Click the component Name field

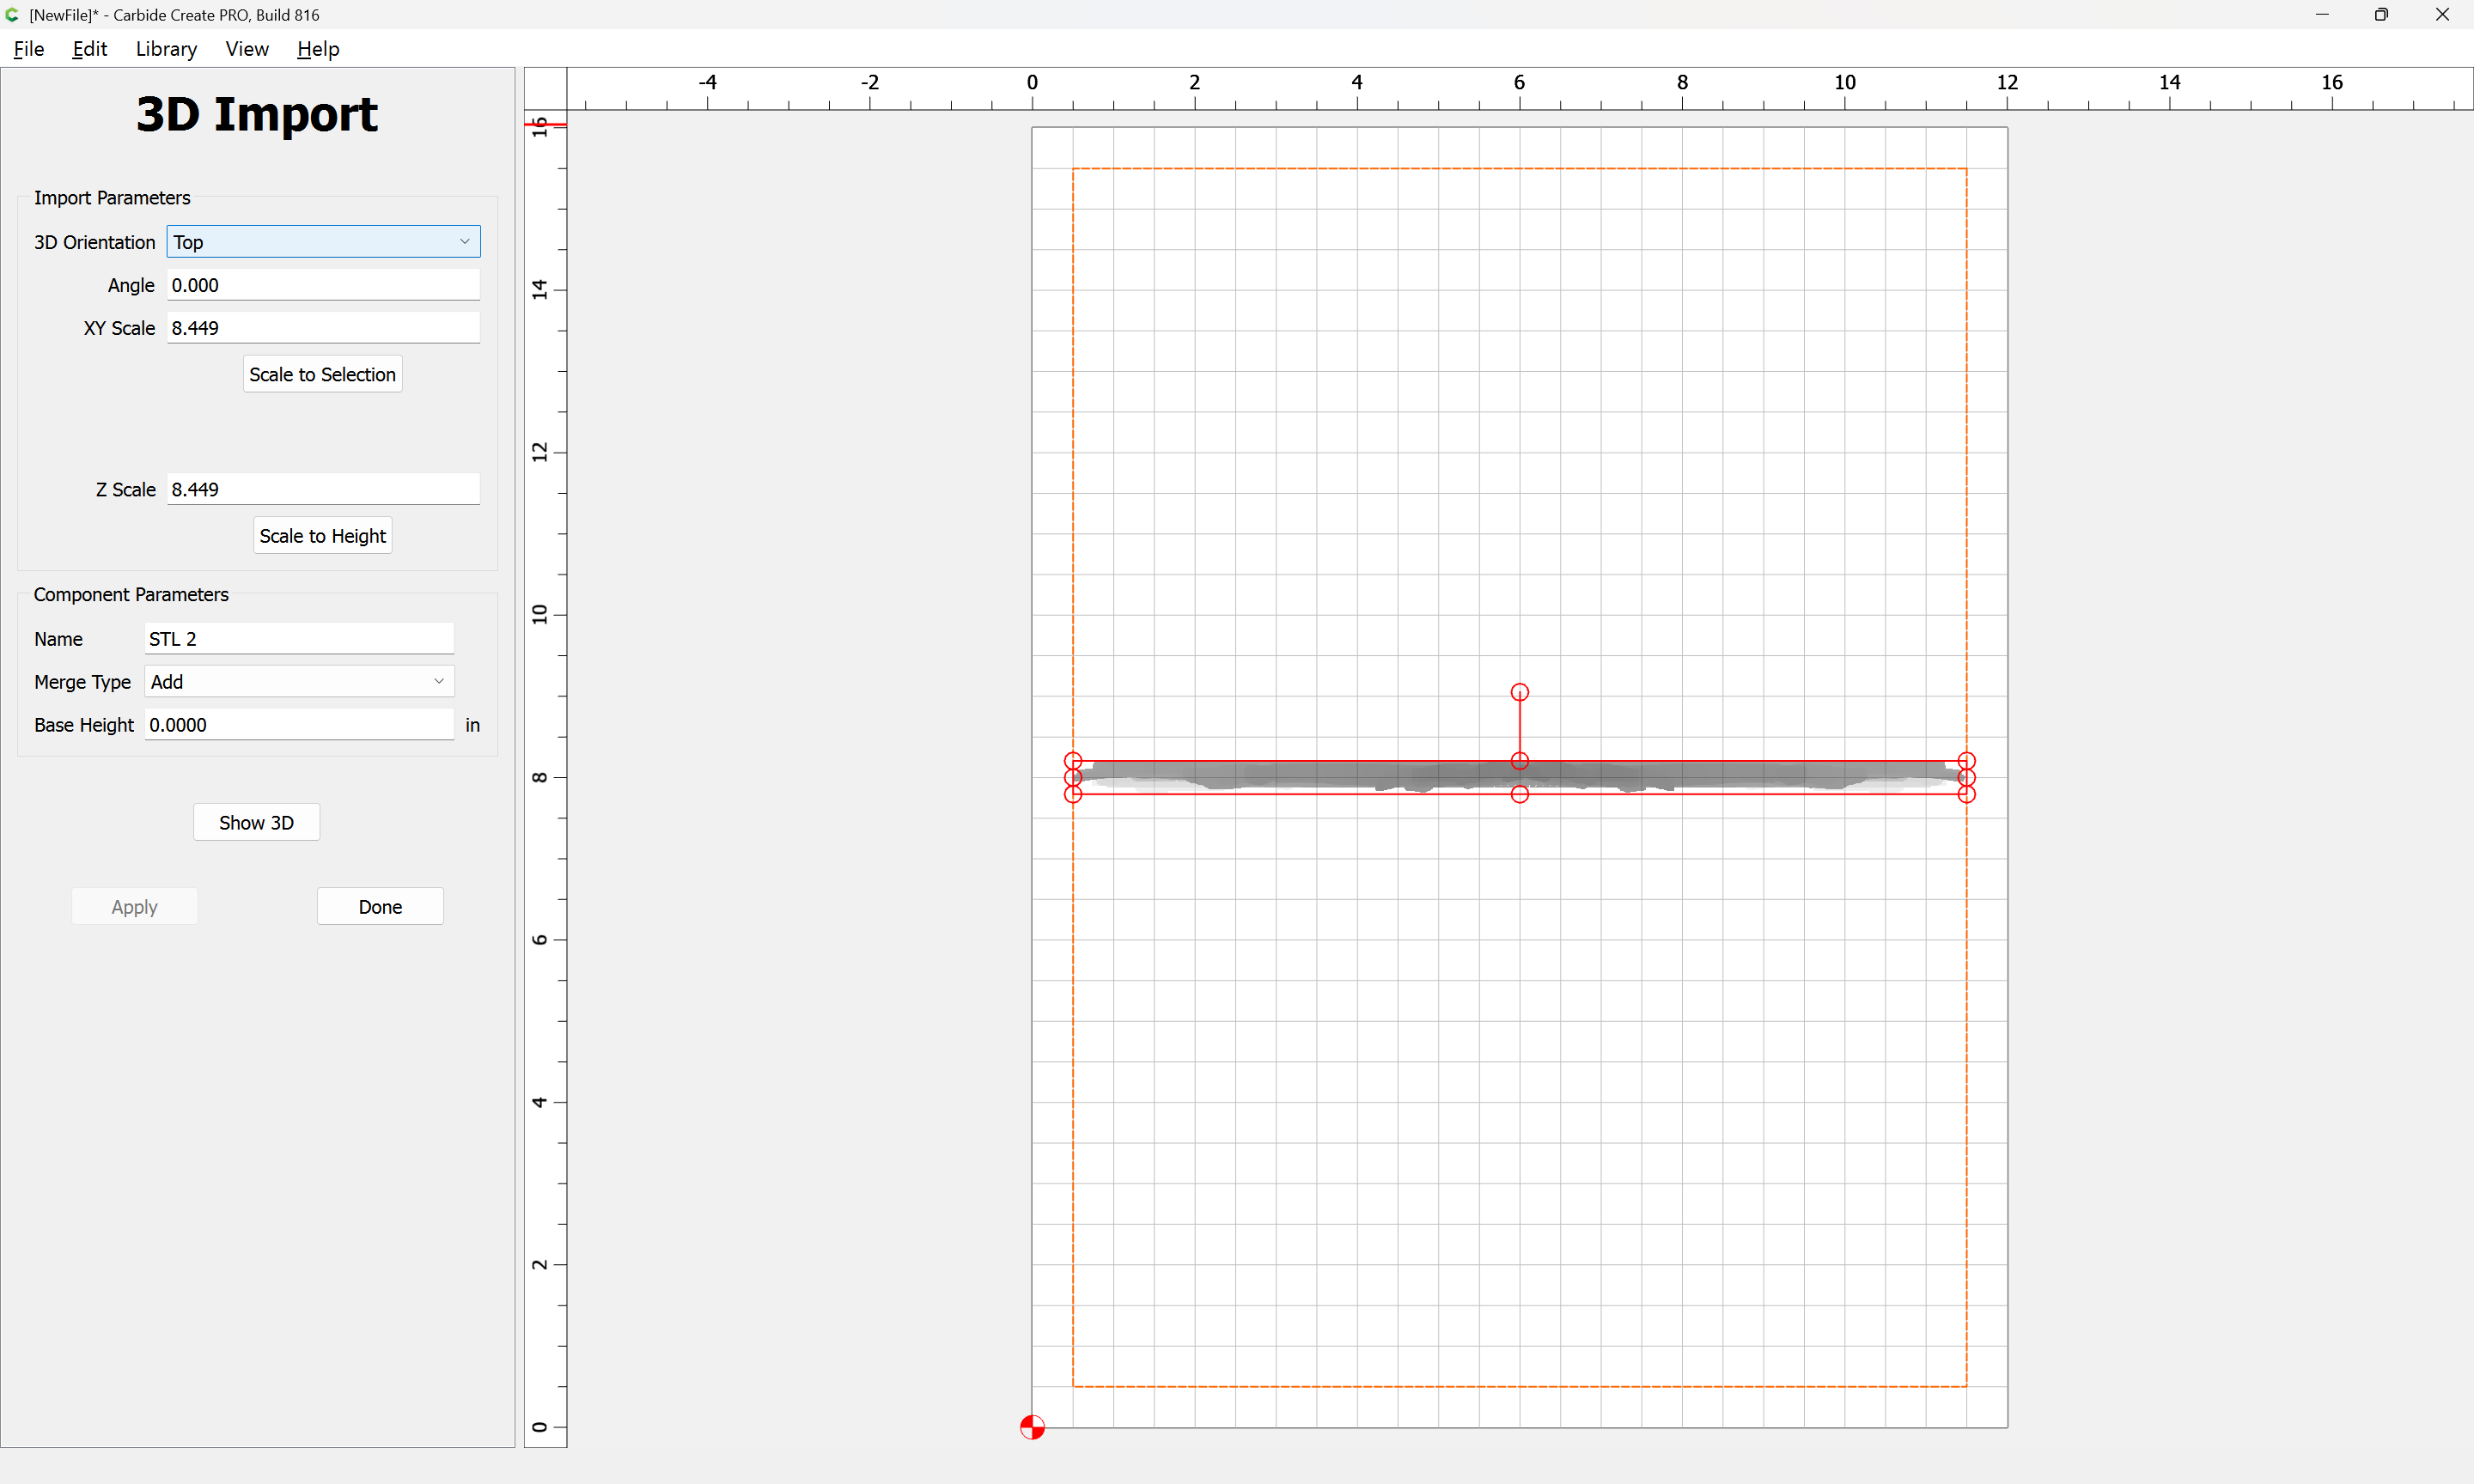[299, 639]
